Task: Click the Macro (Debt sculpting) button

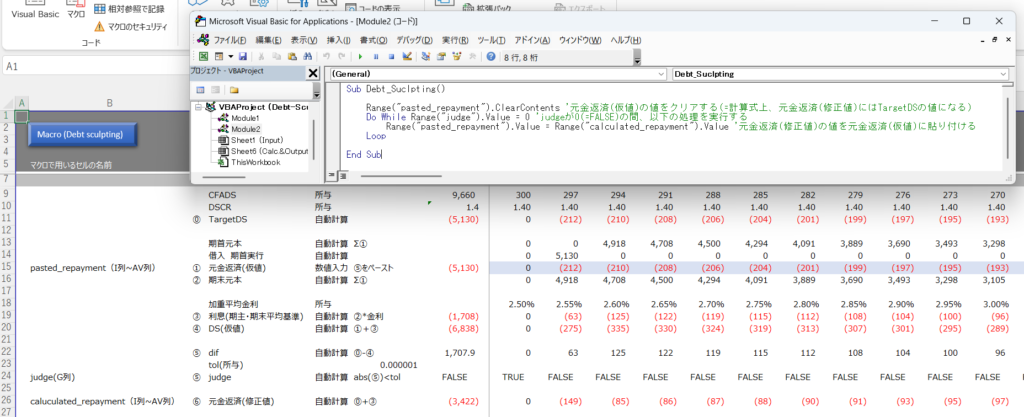Action: coord(83,134)
